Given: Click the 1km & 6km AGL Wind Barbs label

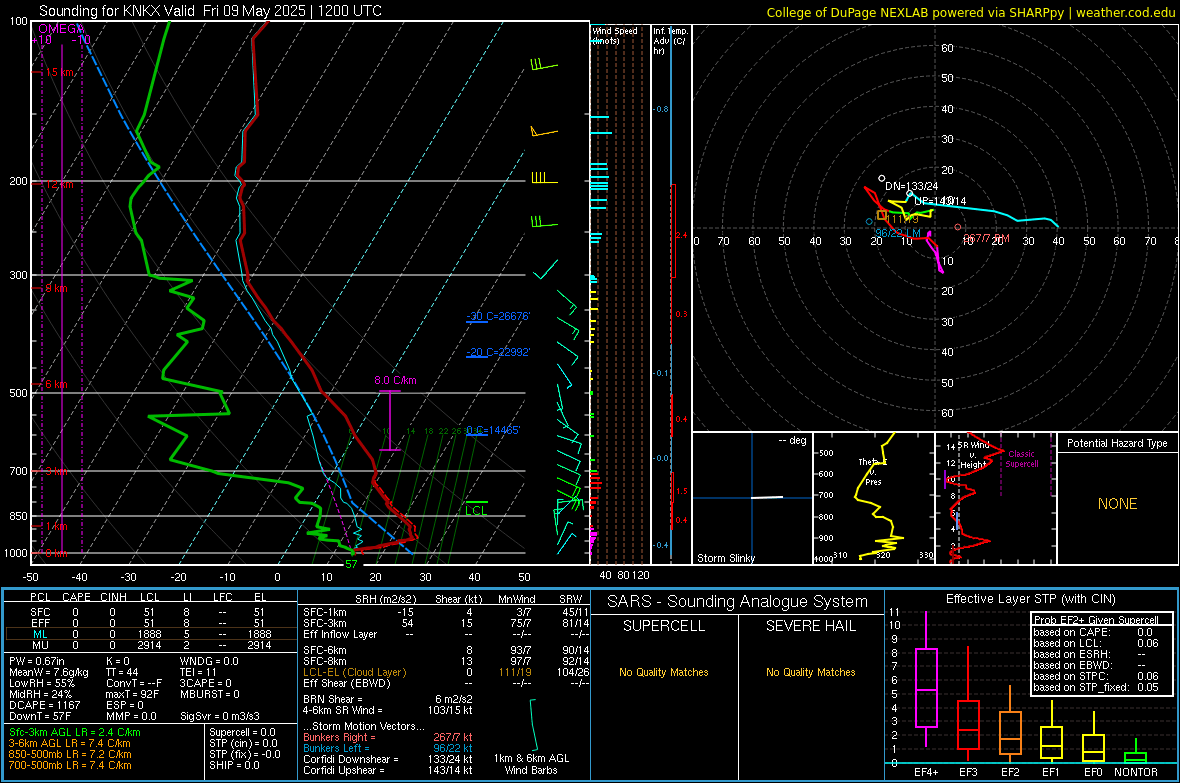Looking at the screenshot, I should (x=531, y=764).
